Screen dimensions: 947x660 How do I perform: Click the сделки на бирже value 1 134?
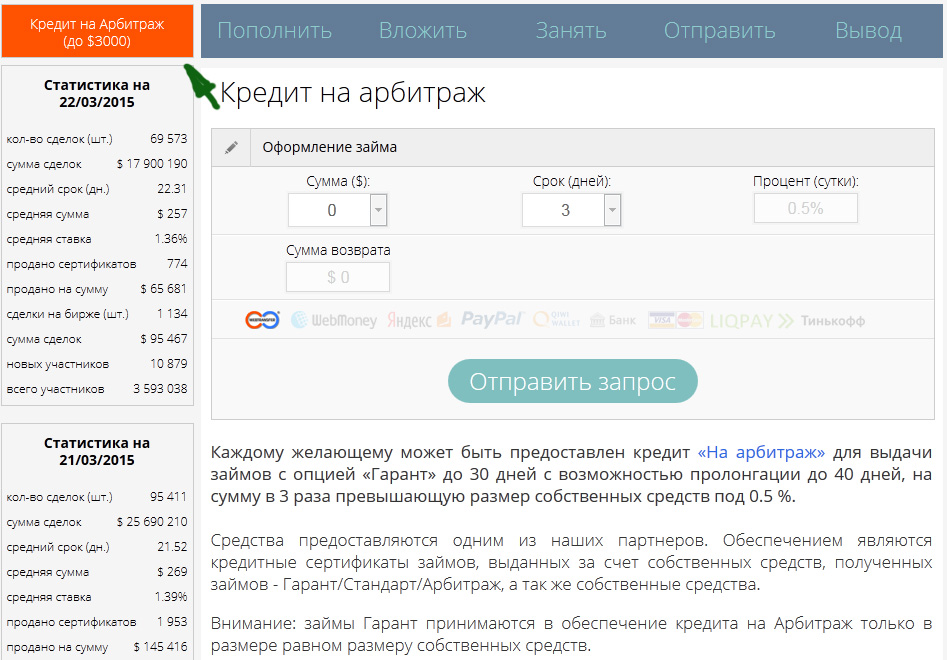[x=172, y=314]
